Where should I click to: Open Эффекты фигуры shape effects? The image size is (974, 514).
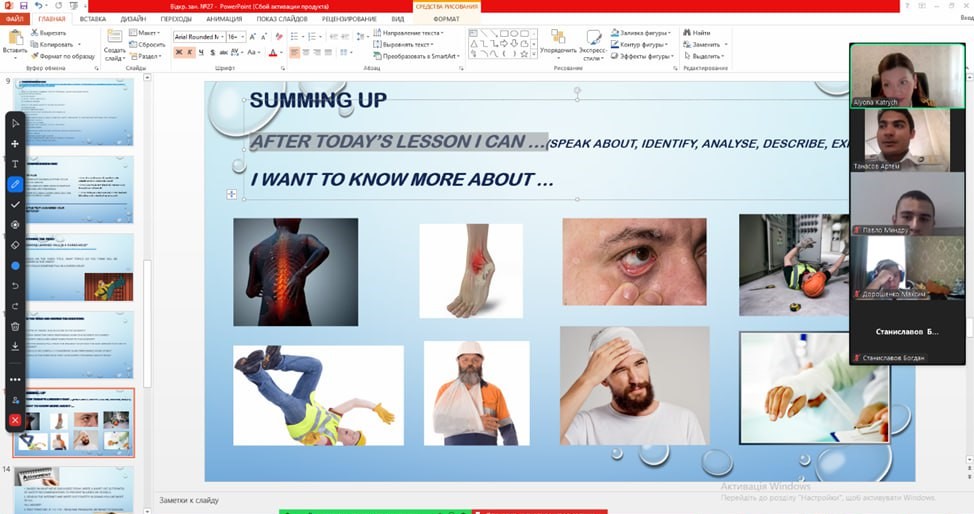tap(642, 56)
